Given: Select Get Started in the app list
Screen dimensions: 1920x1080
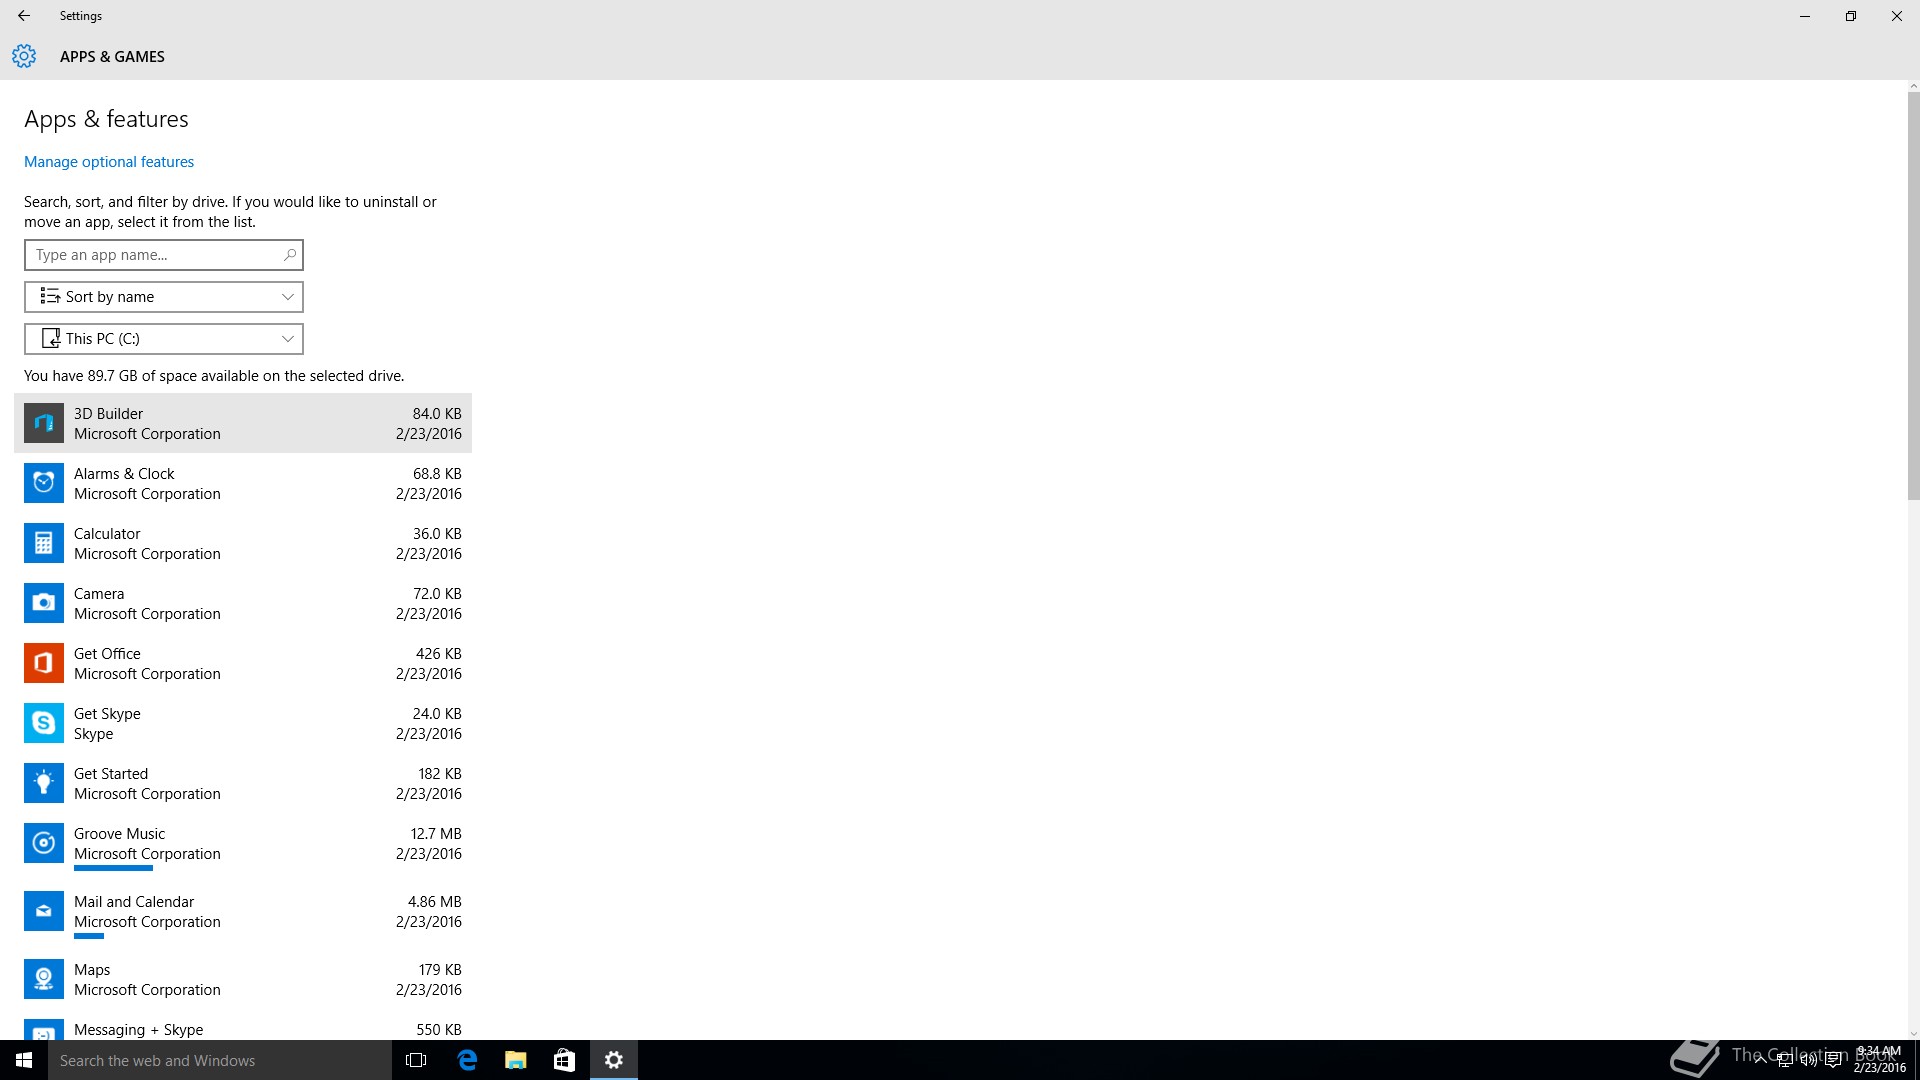Looking at the screenshot, I should click(x=243, y=783).
